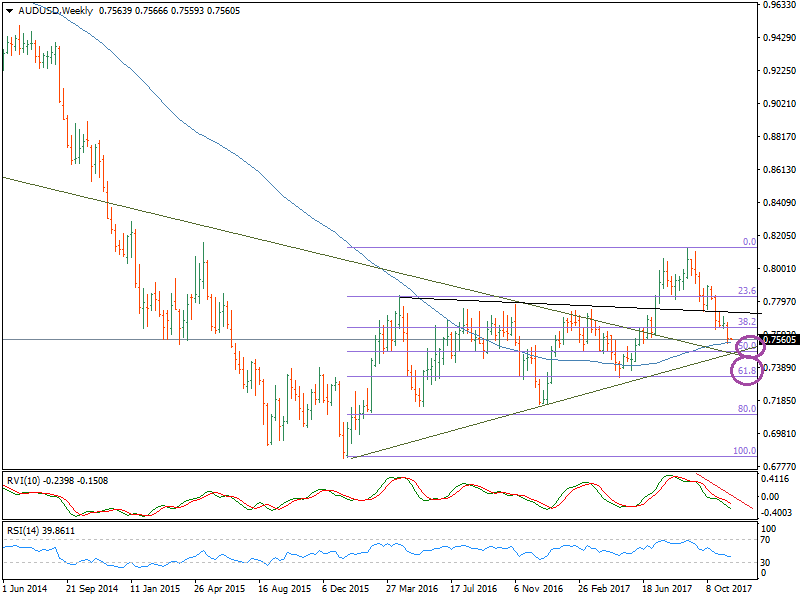Click the 0.94290 price axis label
The image size is (800, 600).
tap(780, 38)
